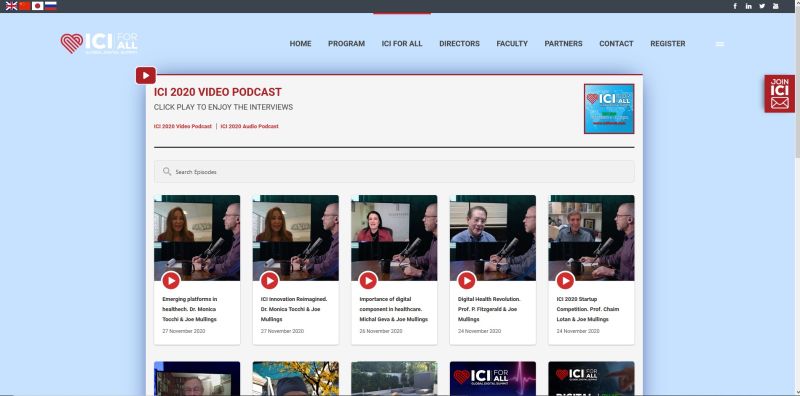
Task: Play the ICI Innovation Reimagined episode
Action: point(269,280)
